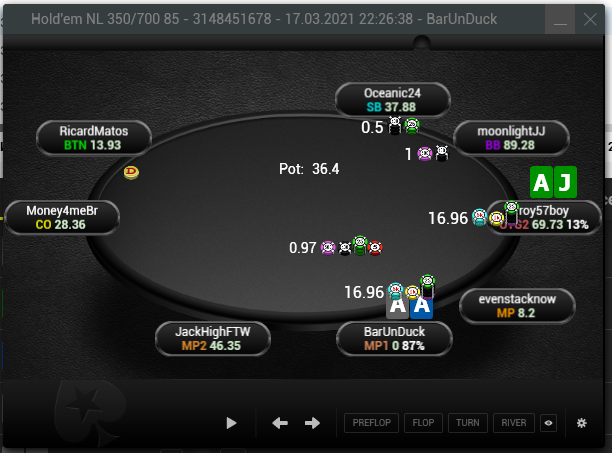The height and width of the screenshot is (453, 612).
Task: Toggle the eye visibility button
Action: click(548, 423)
